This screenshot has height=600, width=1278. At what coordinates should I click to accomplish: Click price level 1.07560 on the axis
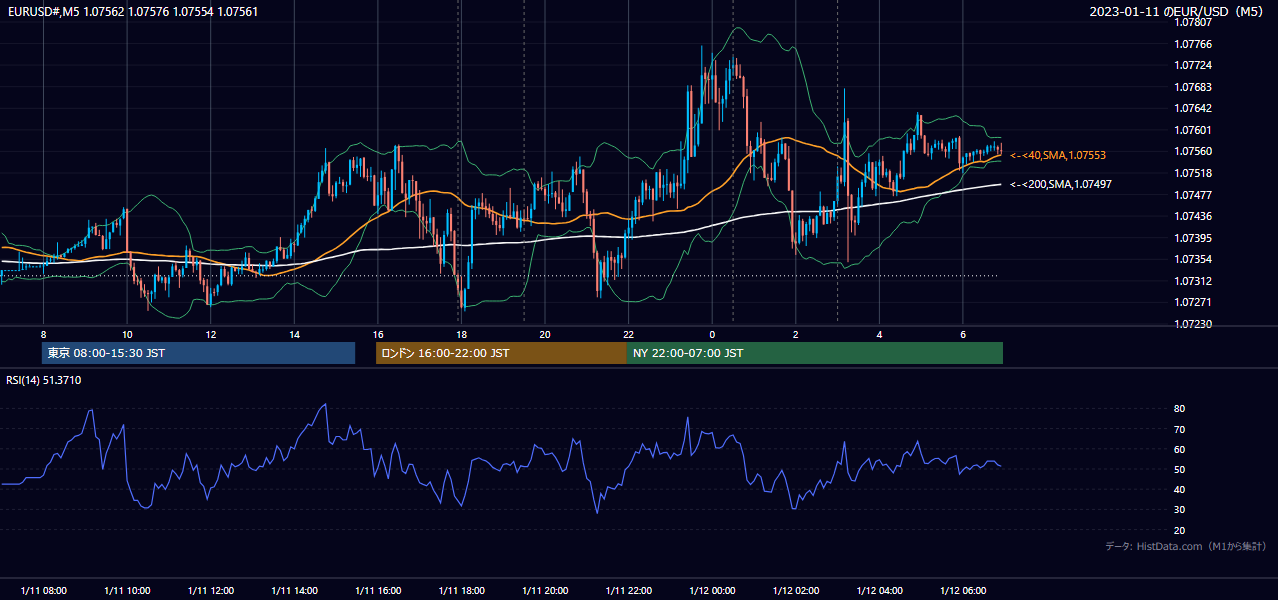point(1193,151)
